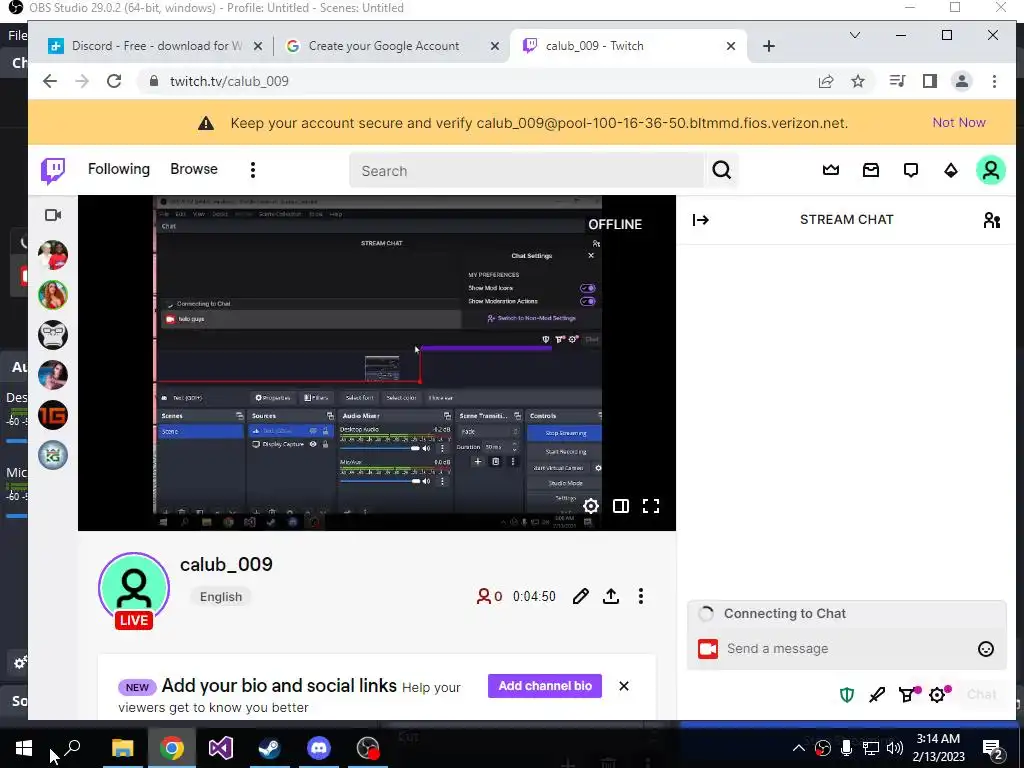Viewport: 1024px width, 768px height.
Task: Open the OBS Studio taskbar icon
Action: (368, 748)
